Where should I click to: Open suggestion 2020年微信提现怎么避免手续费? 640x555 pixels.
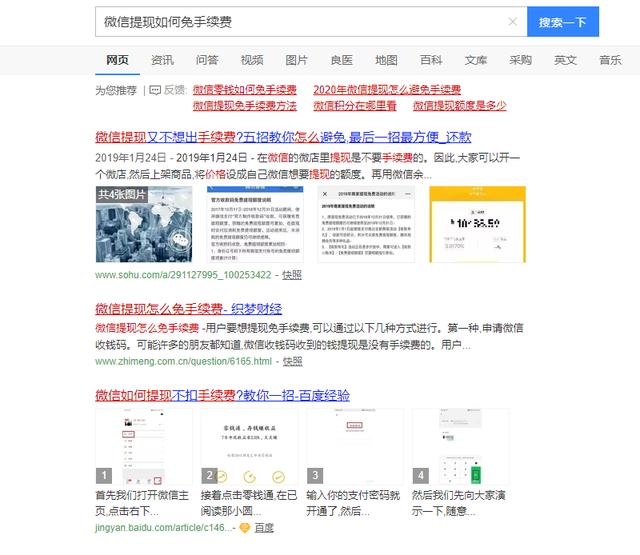[x=387, y=90]
